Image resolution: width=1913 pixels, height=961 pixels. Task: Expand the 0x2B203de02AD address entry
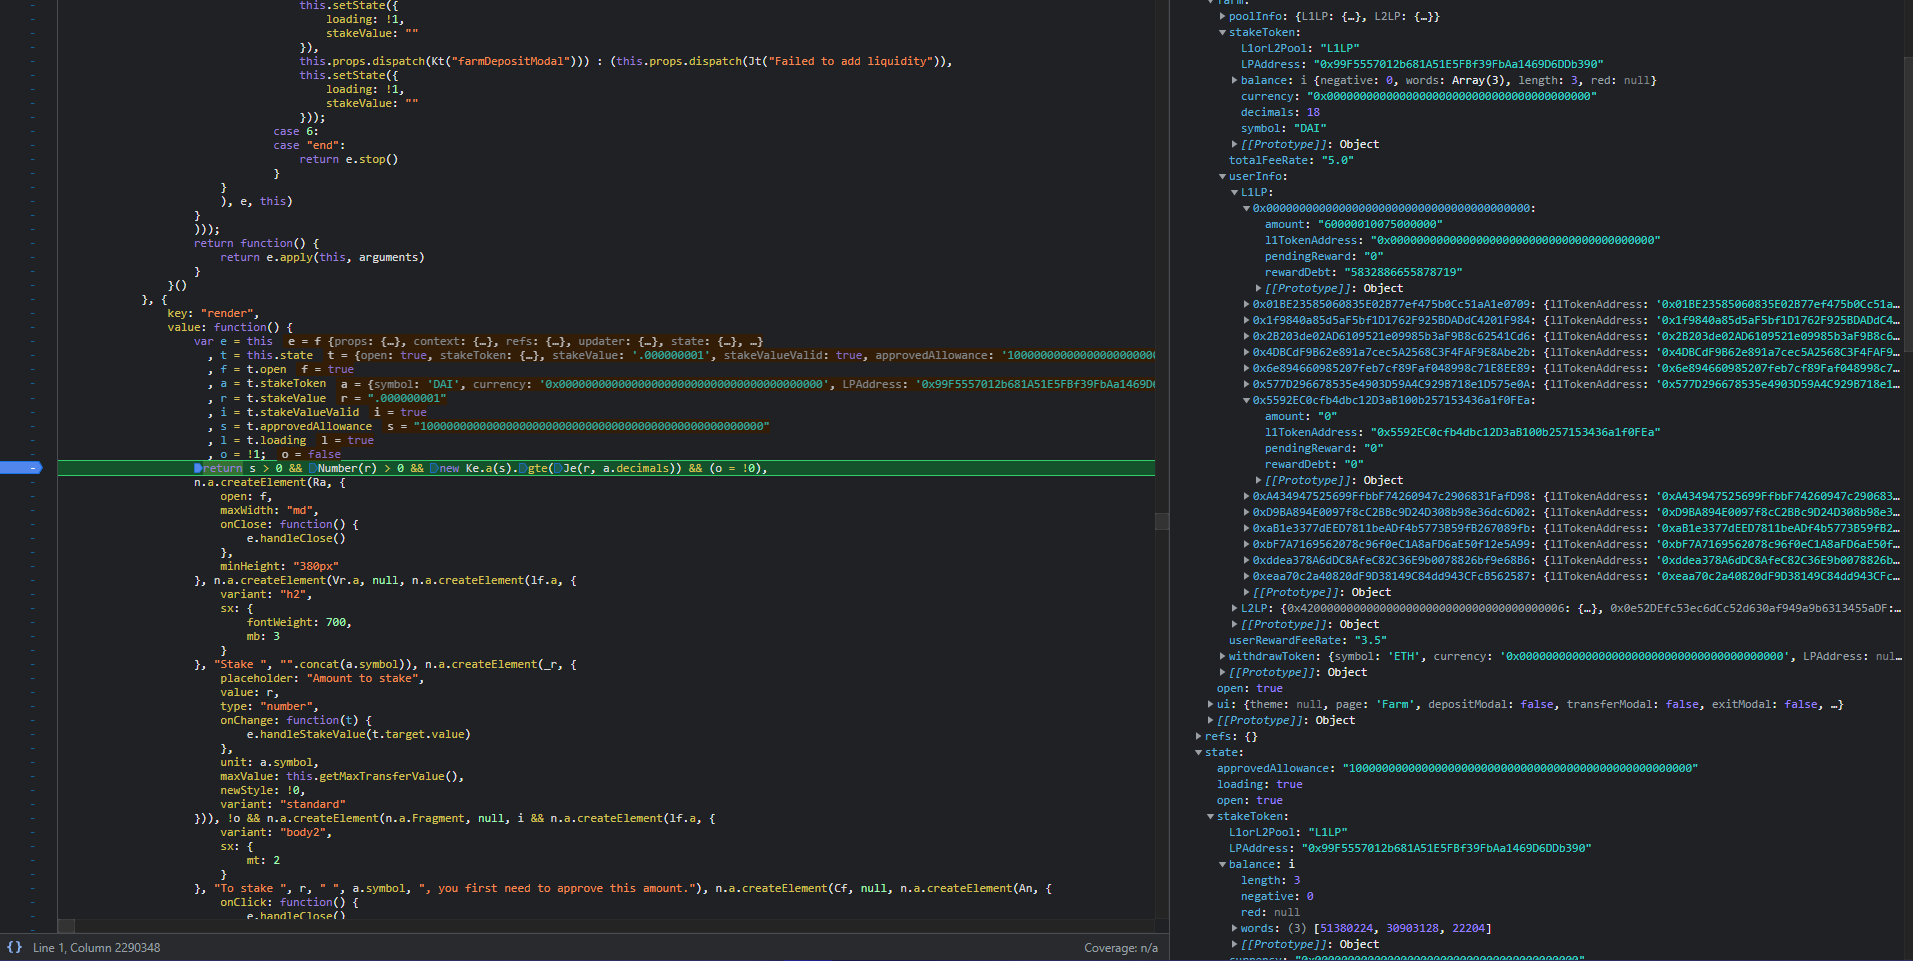click(1246, 336)
